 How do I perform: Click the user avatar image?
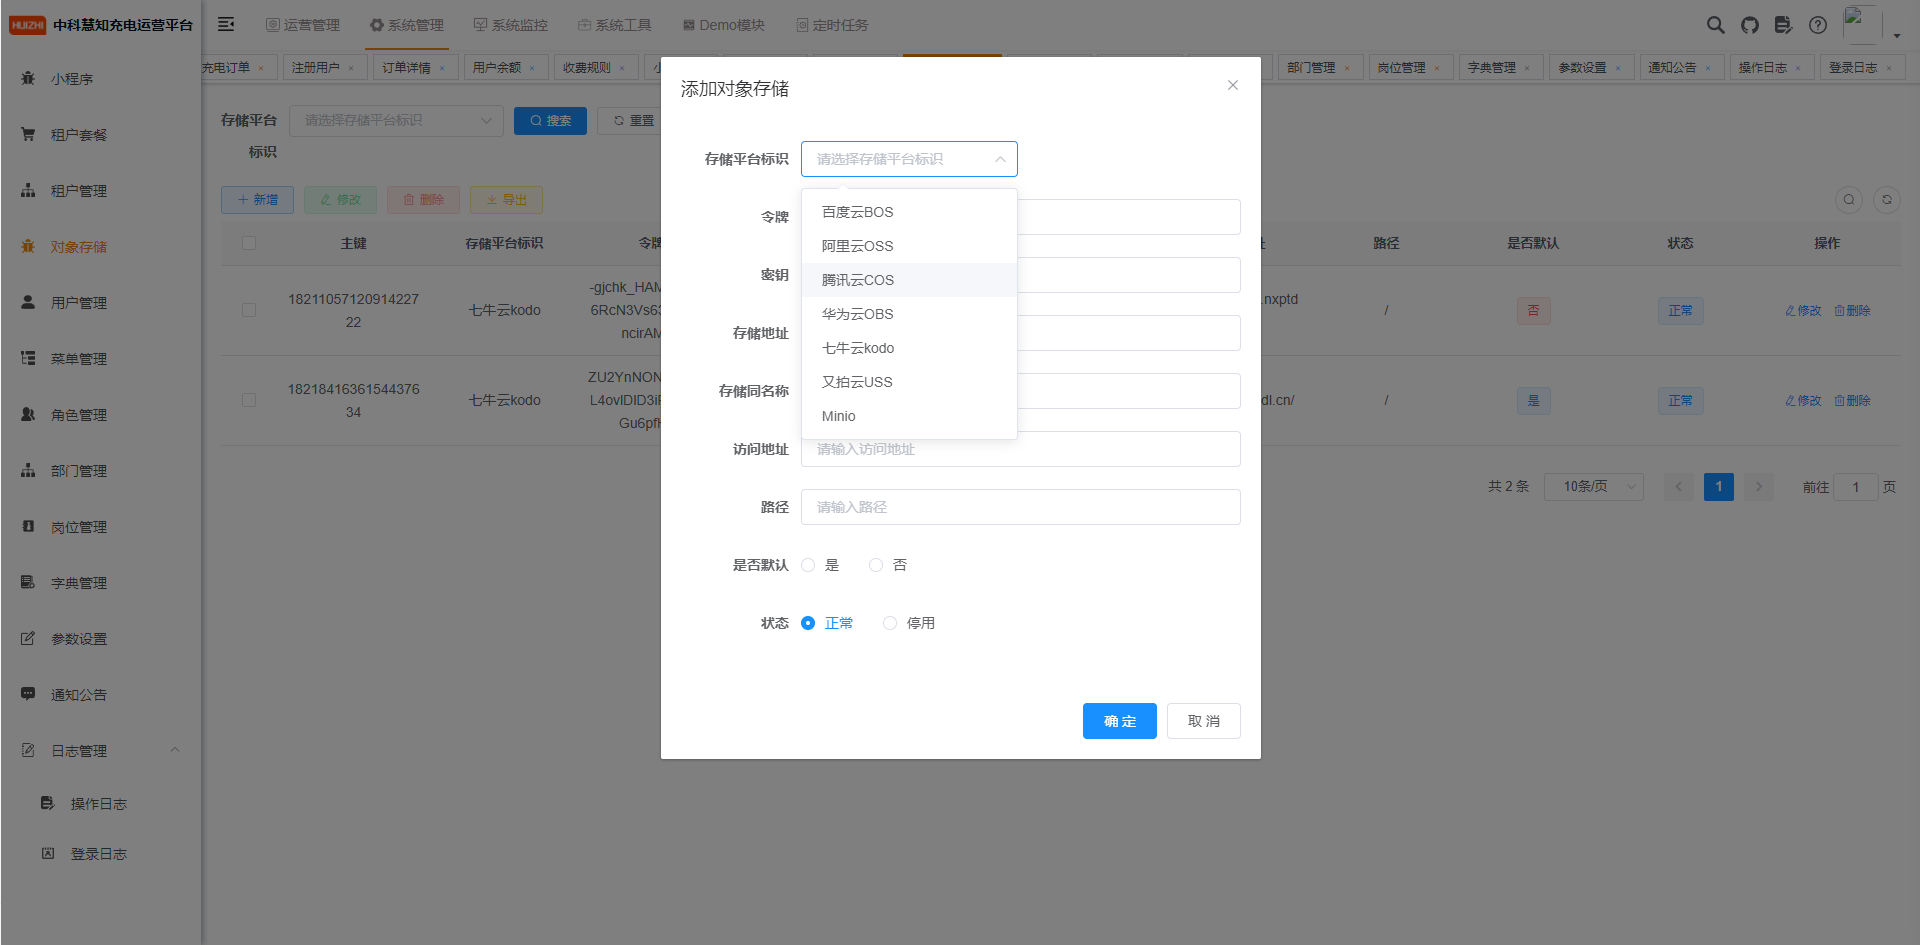(x=1862, y=24)
